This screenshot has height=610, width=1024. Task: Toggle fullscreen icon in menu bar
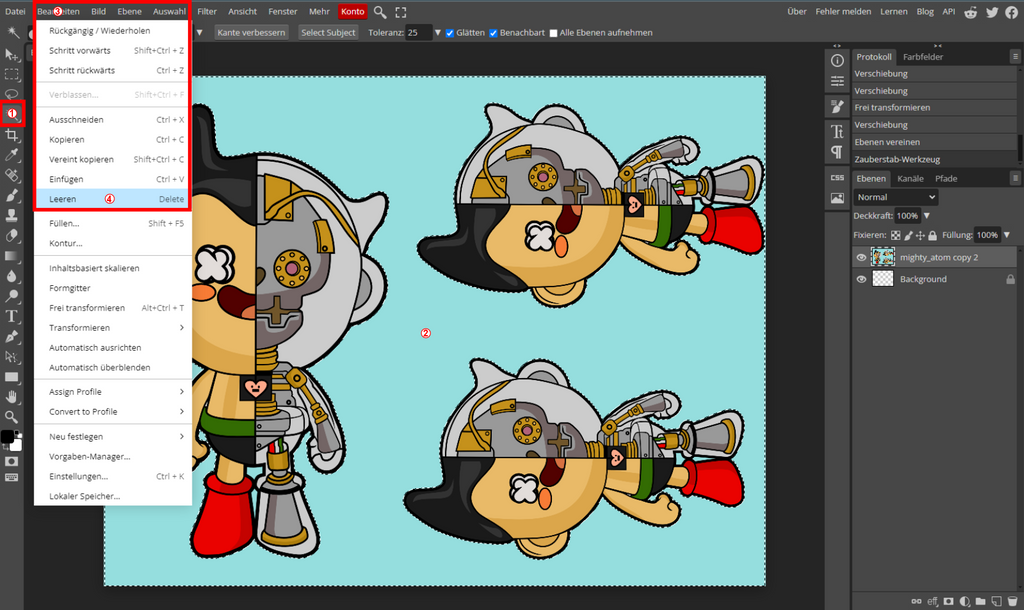pos(401,12)
